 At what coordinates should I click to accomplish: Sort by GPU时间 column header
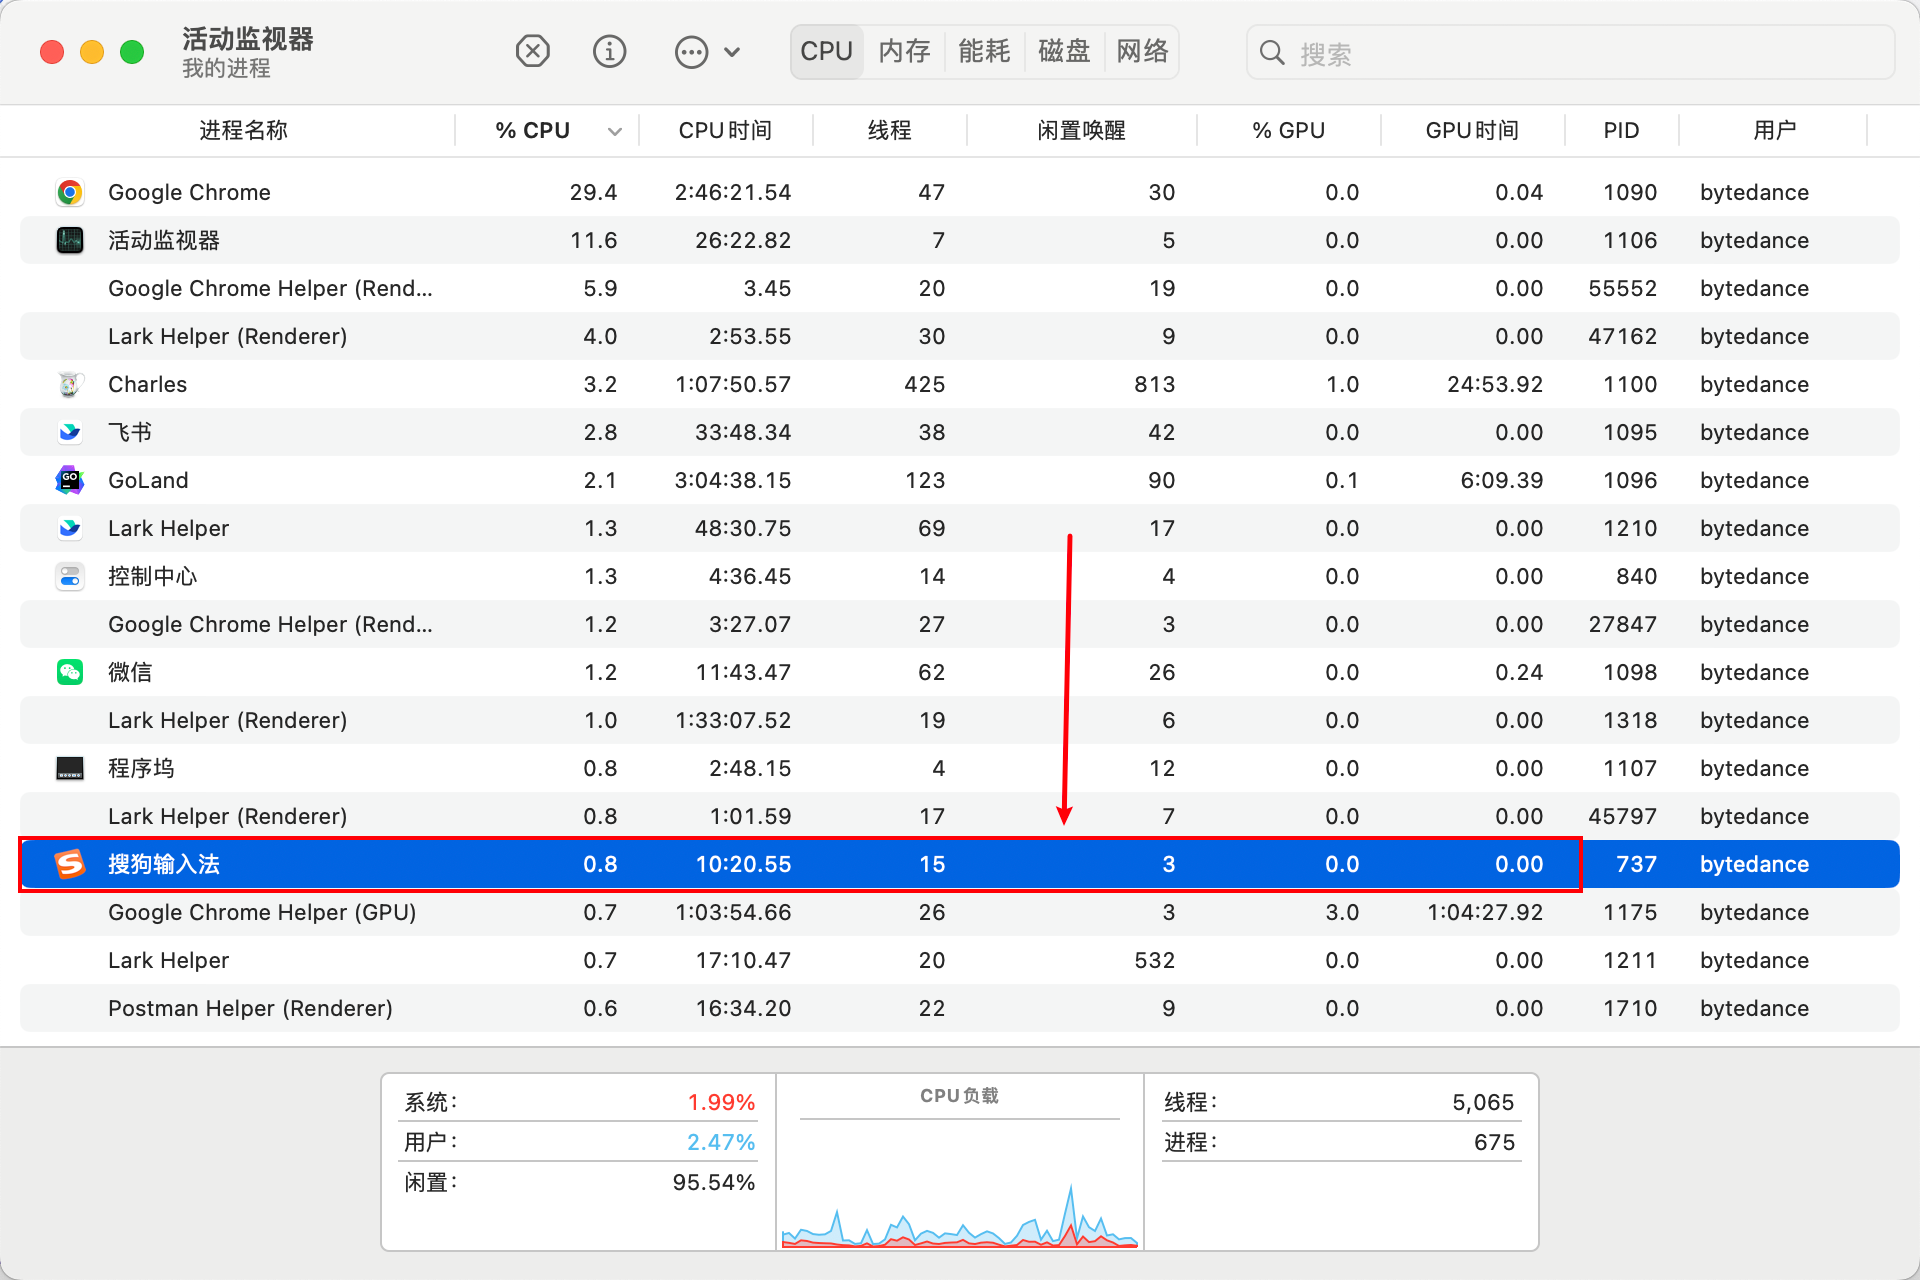coord(1472,131)
